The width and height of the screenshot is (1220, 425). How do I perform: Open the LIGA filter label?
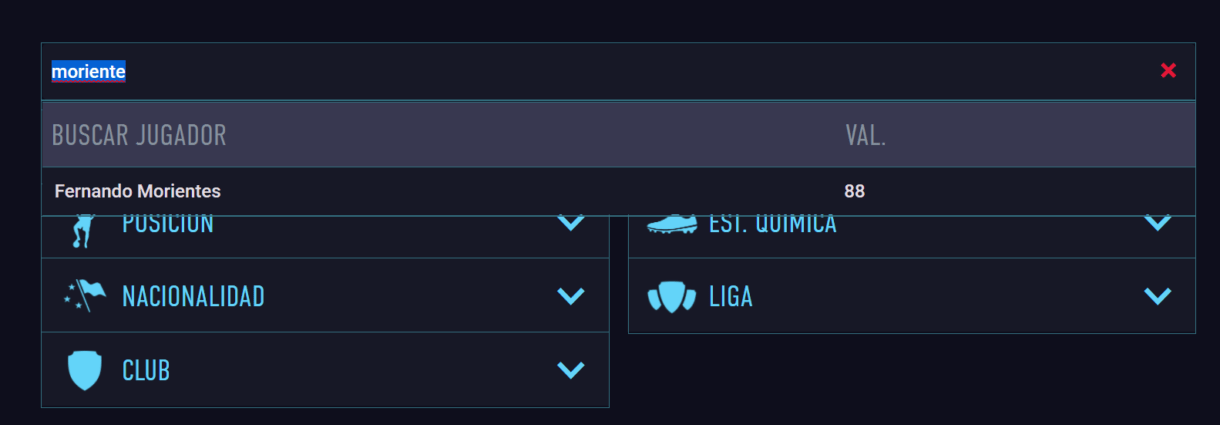(x=731, y=296)
